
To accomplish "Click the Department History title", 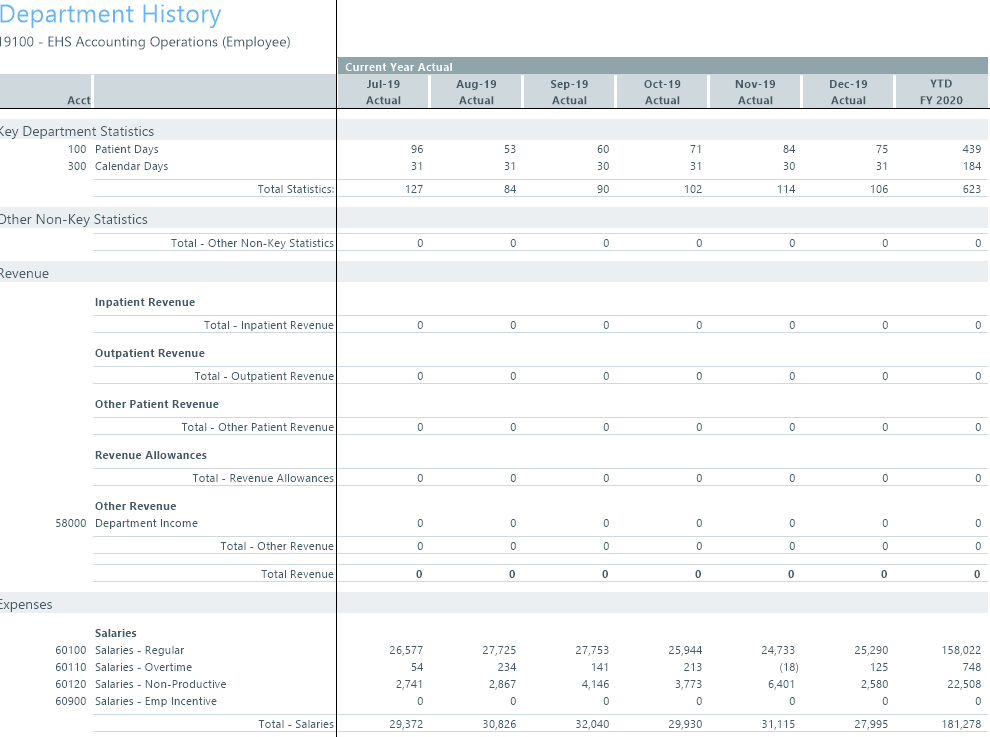I will tap(111, 15).
